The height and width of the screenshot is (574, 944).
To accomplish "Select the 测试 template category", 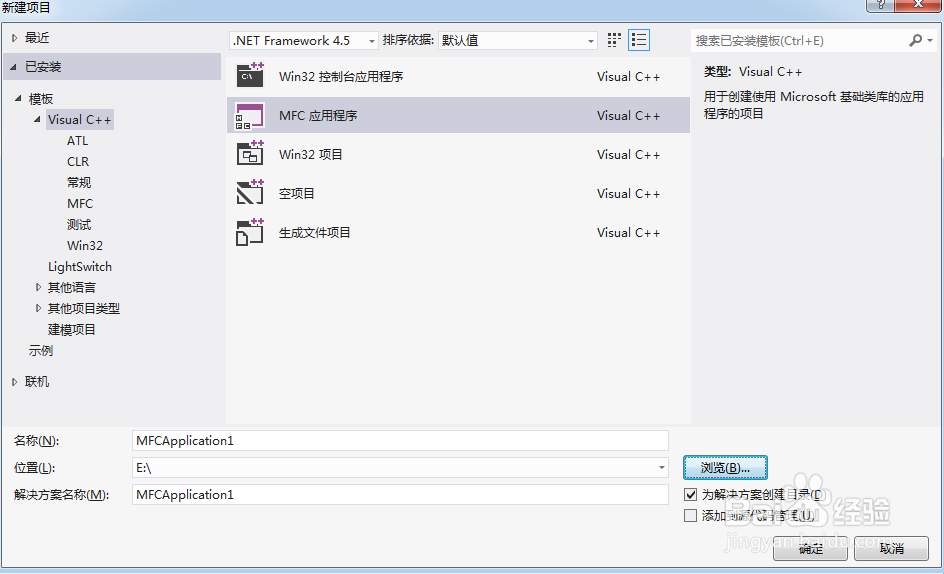I will coord(79,225).
